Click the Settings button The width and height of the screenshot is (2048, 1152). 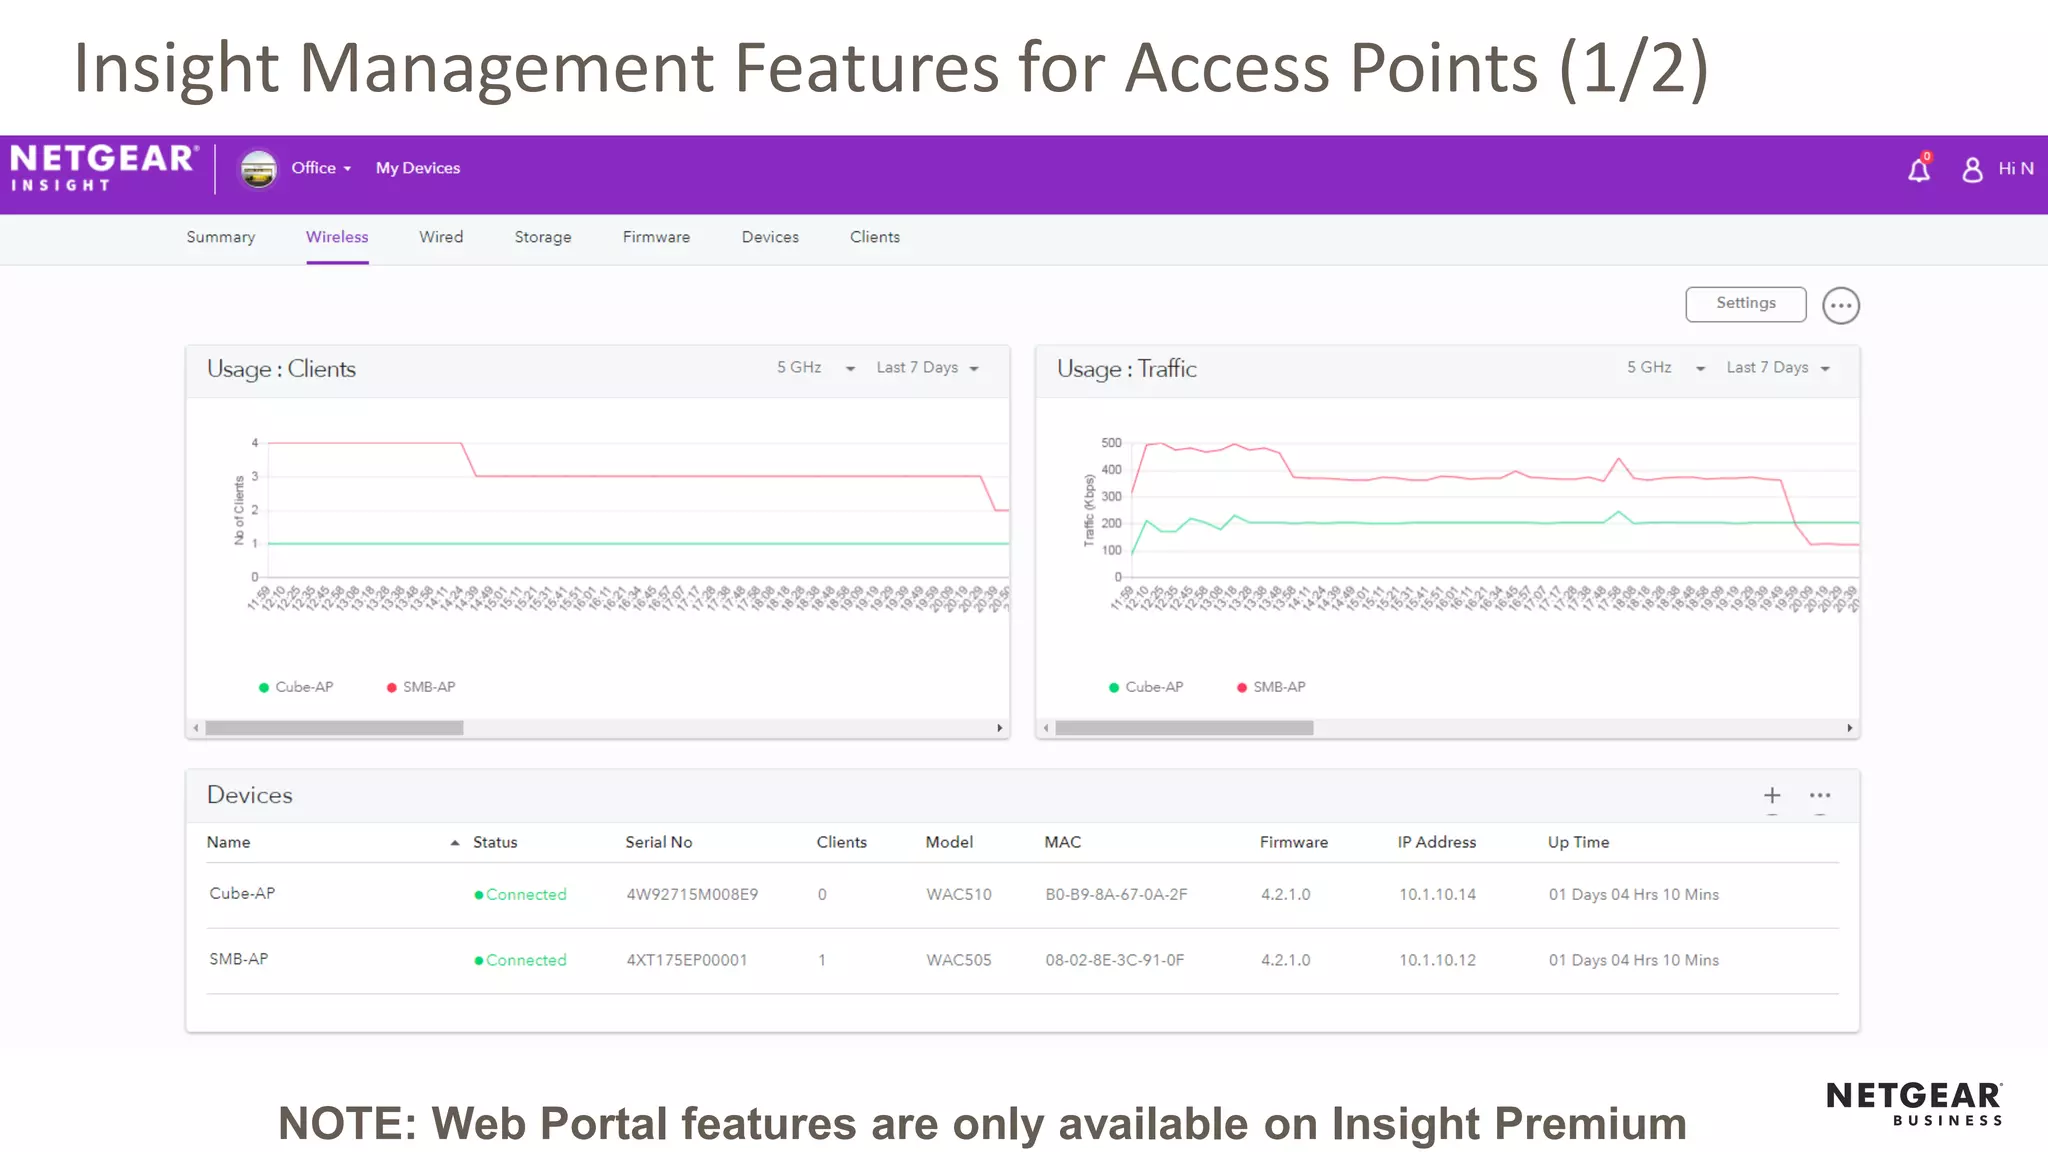1746,304
